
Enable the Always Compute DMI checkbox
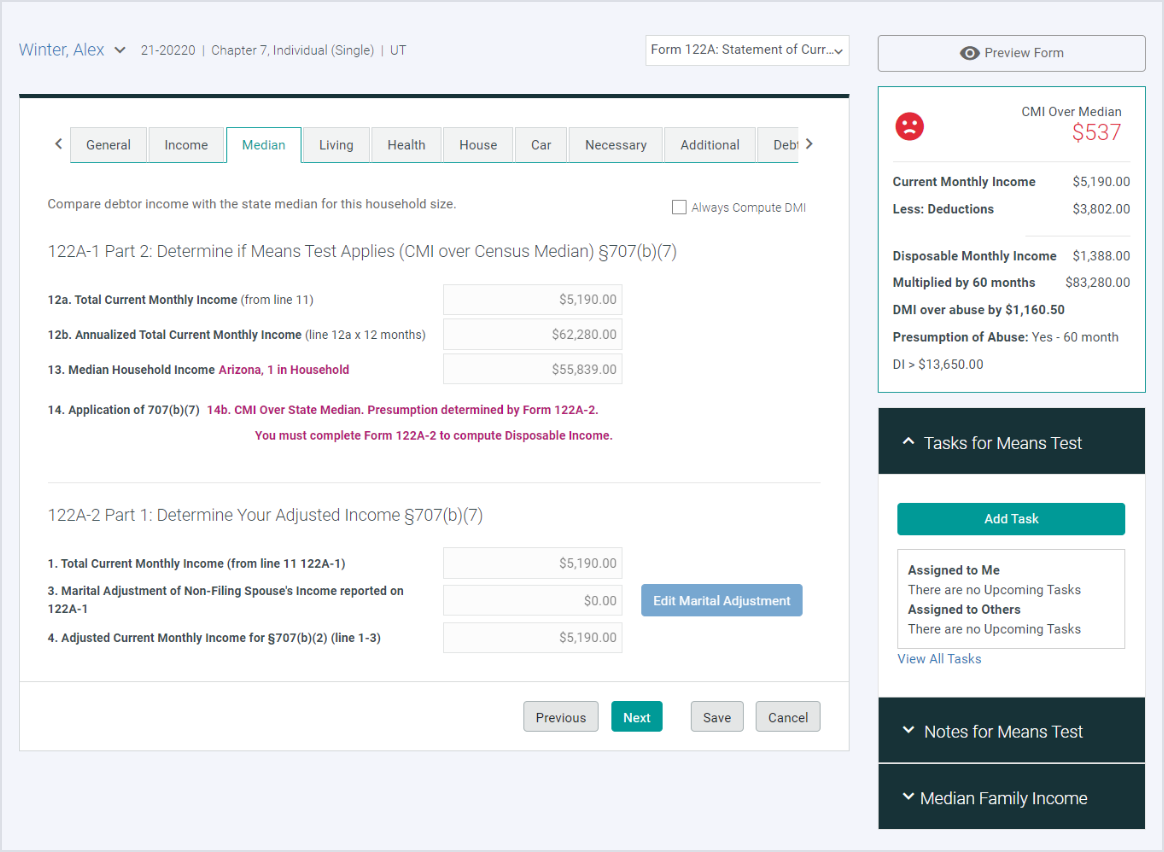680,208
